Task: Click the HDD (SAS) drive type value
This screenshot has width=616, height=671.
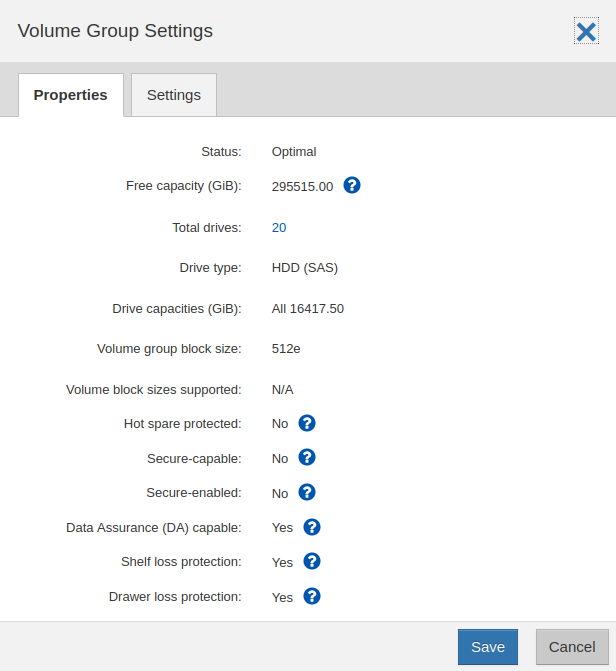Action: [x=305, y=268]
